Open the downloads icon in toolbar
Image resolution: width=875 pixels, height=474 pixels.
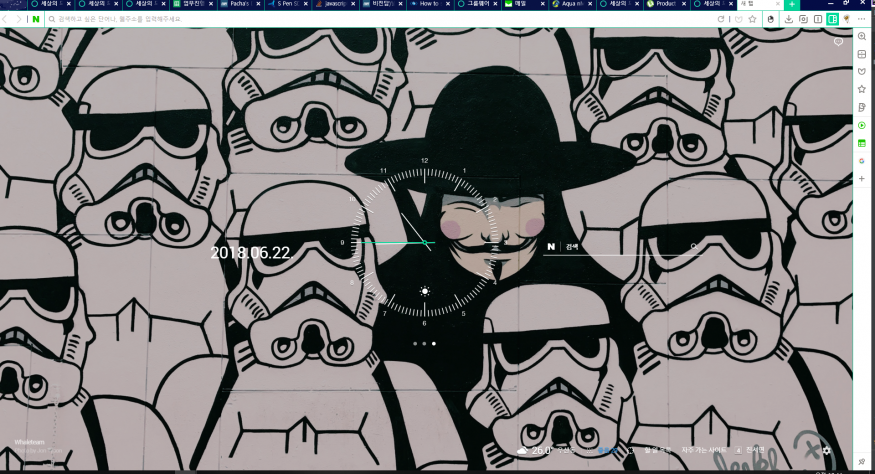tap(789, 19)
